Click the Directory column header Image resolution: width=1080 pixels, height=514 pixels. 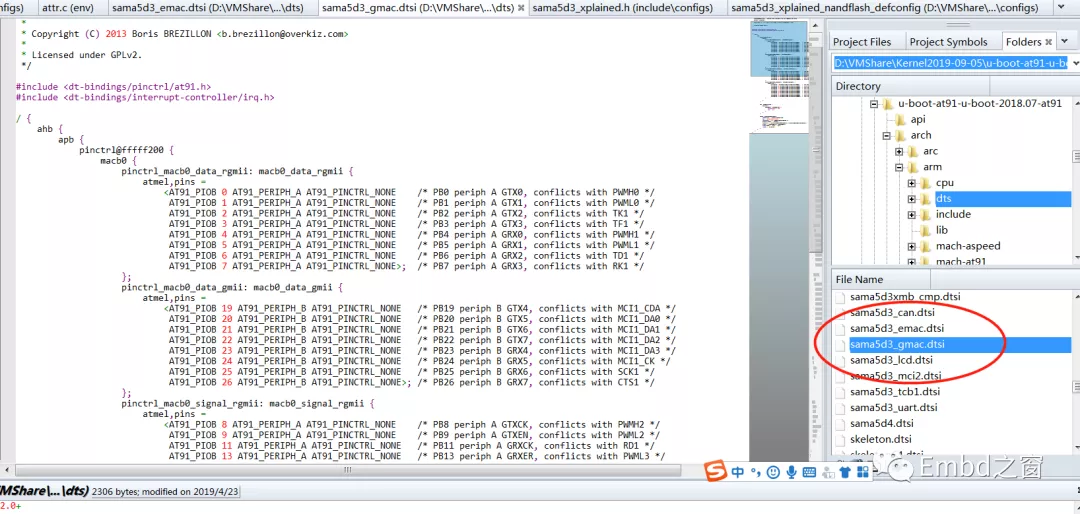click(910, 86)
